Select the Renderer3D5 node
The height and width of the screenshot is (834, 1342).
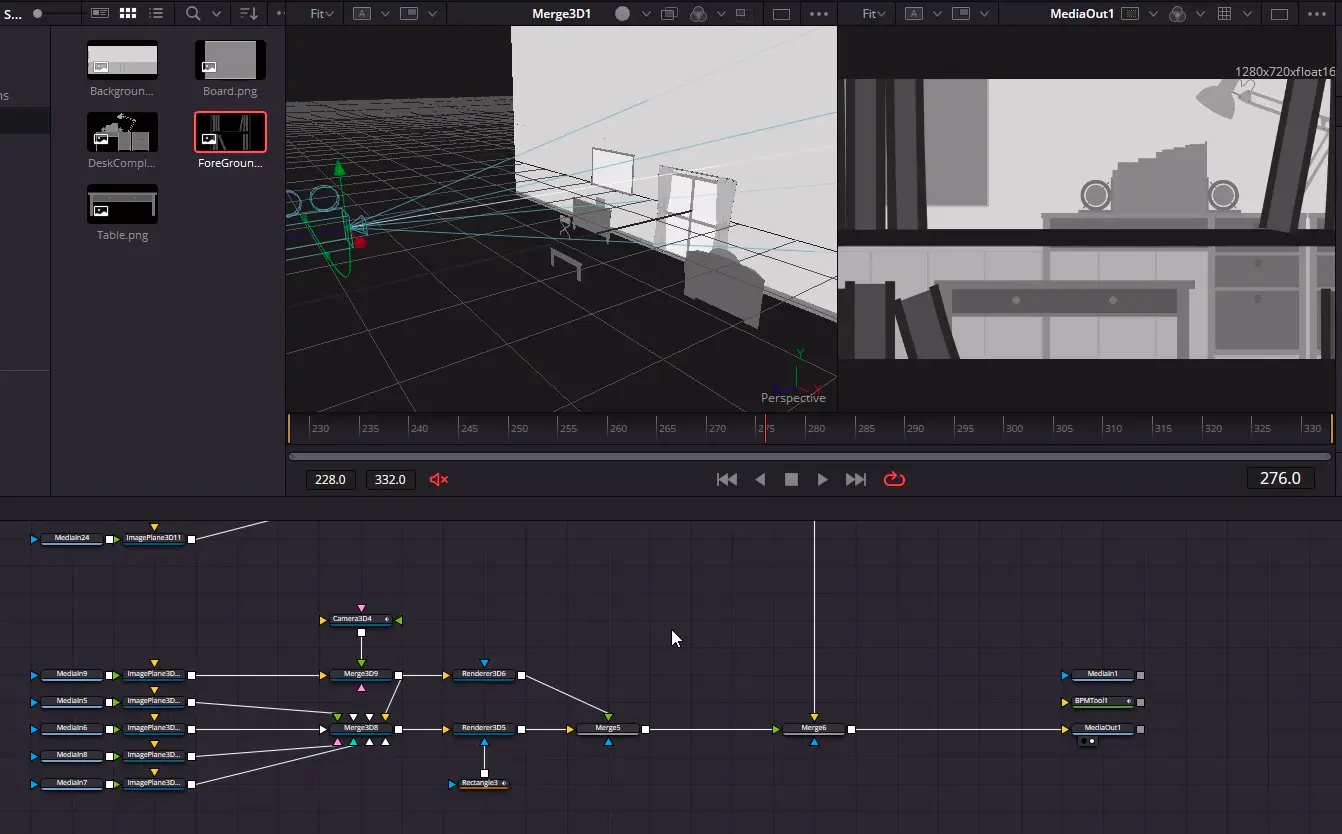pos(484,729)
